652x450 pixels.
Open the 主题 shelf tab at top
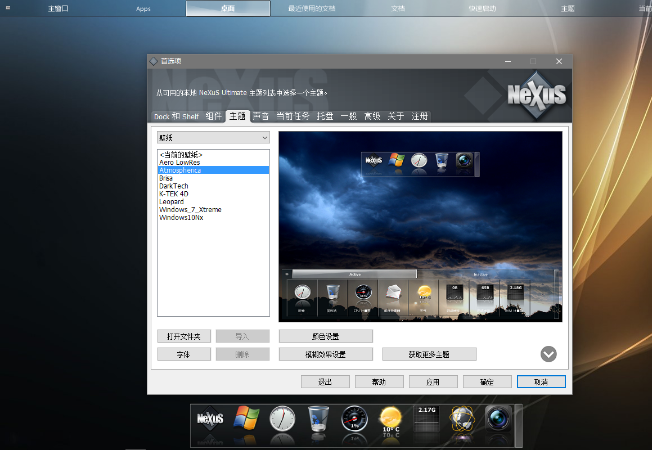pos(567,8)
